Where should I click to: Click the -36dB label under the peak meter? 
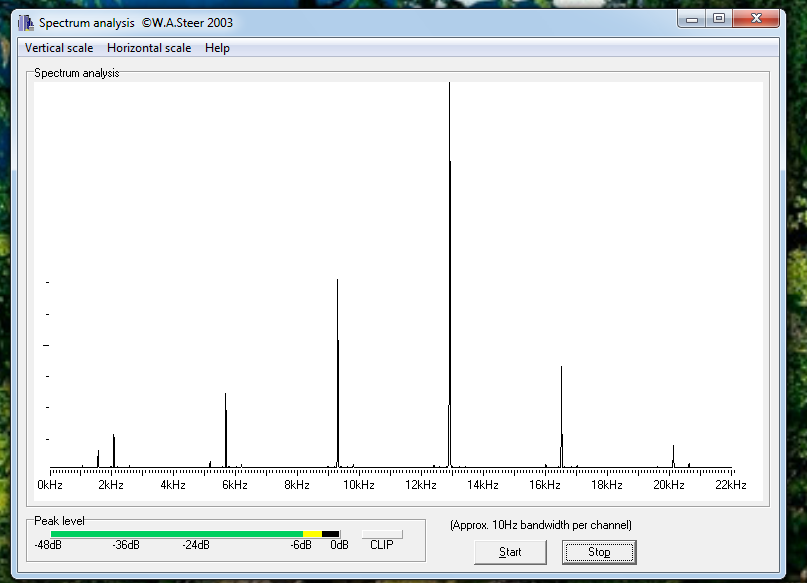[127, 545]
